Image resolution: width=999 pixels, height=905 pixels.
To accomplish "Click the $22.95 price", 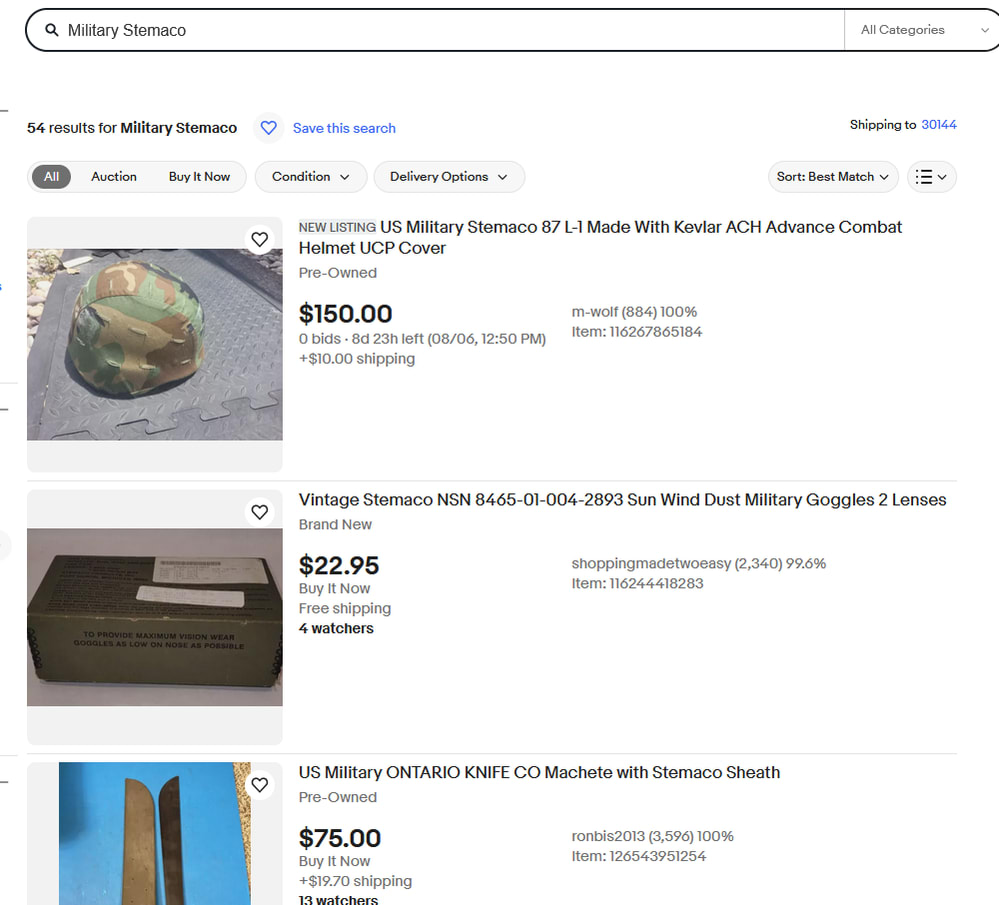I will pyautogui.click(x=339, y=565).
